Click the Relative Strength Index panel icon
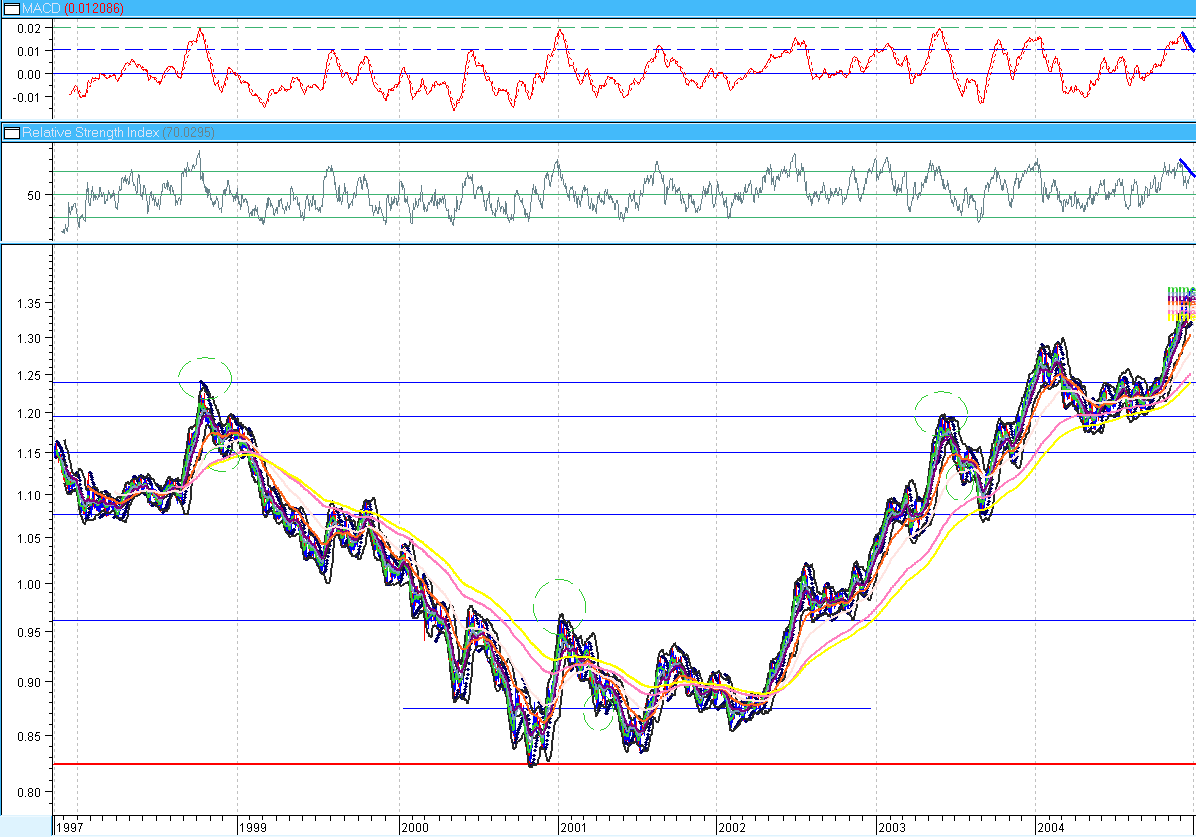1196x837 pixels. 10,132
